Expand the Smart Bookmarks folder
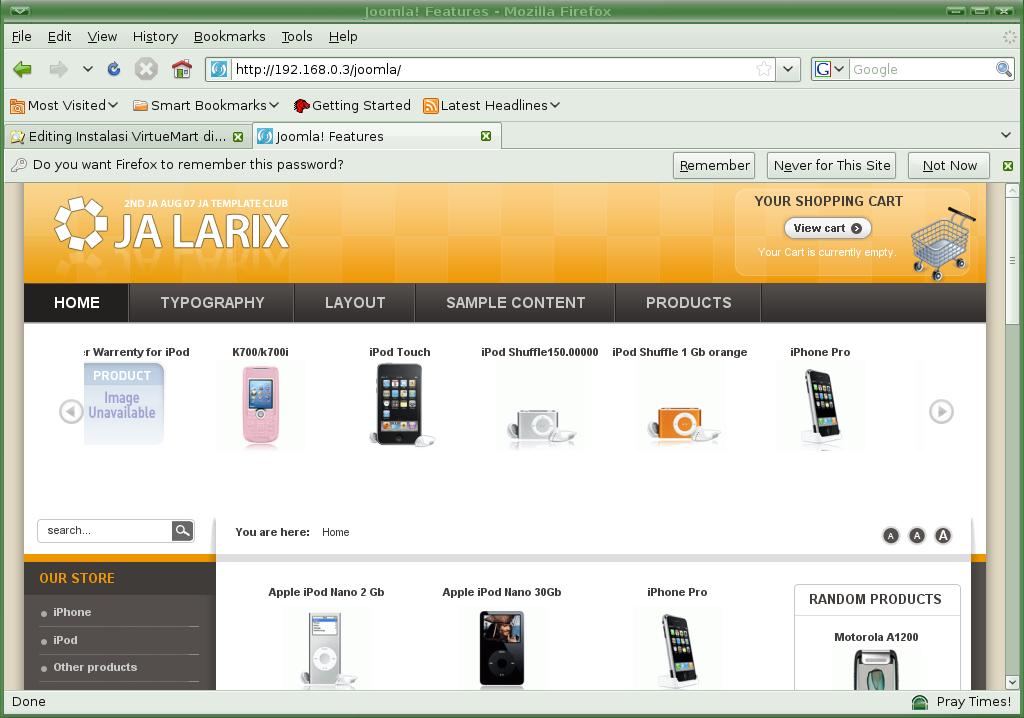1024x718 pixels. (206, 105)
